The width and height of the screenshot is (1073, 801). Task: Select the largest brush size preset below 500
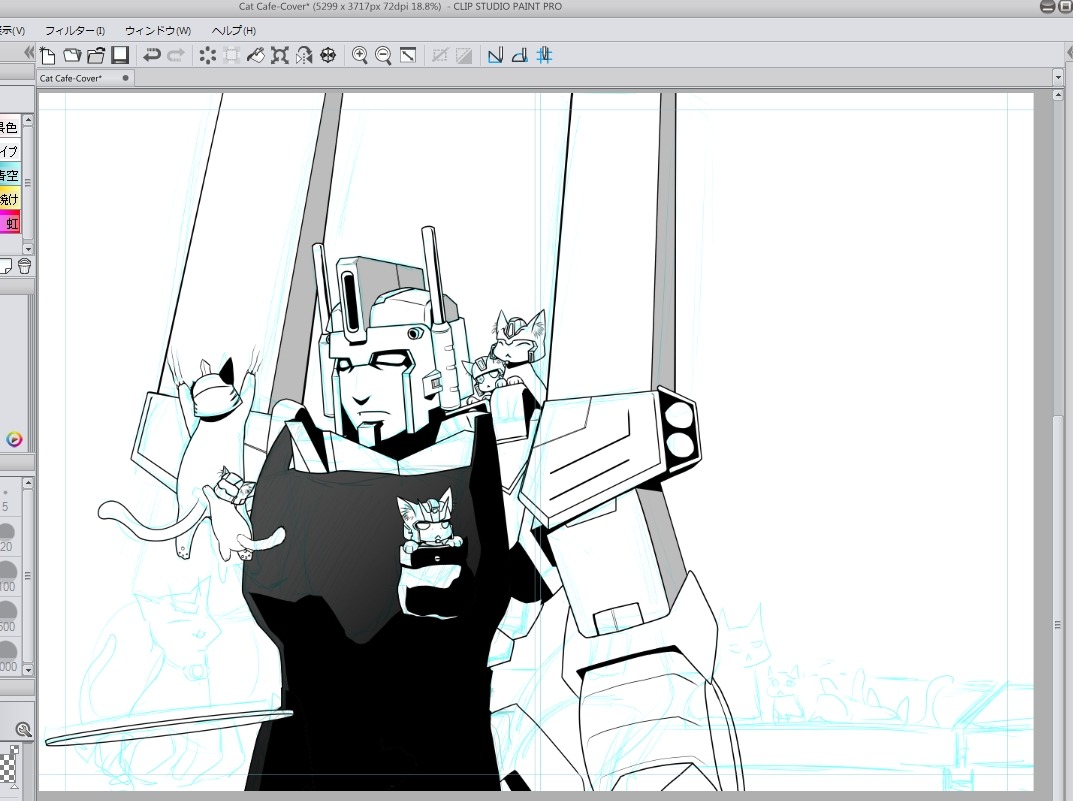[8, 658]
